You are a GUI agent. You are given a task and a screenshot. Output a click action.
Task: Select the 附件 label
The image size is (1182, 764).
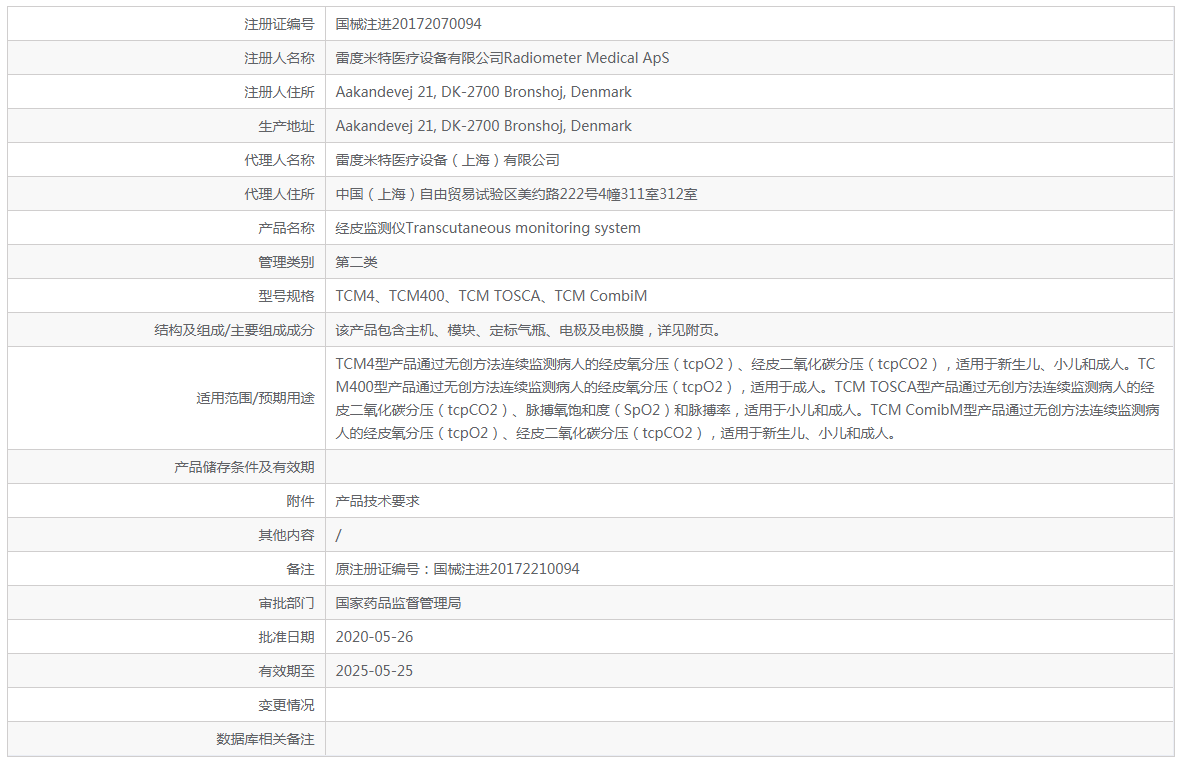click(300, 501)
